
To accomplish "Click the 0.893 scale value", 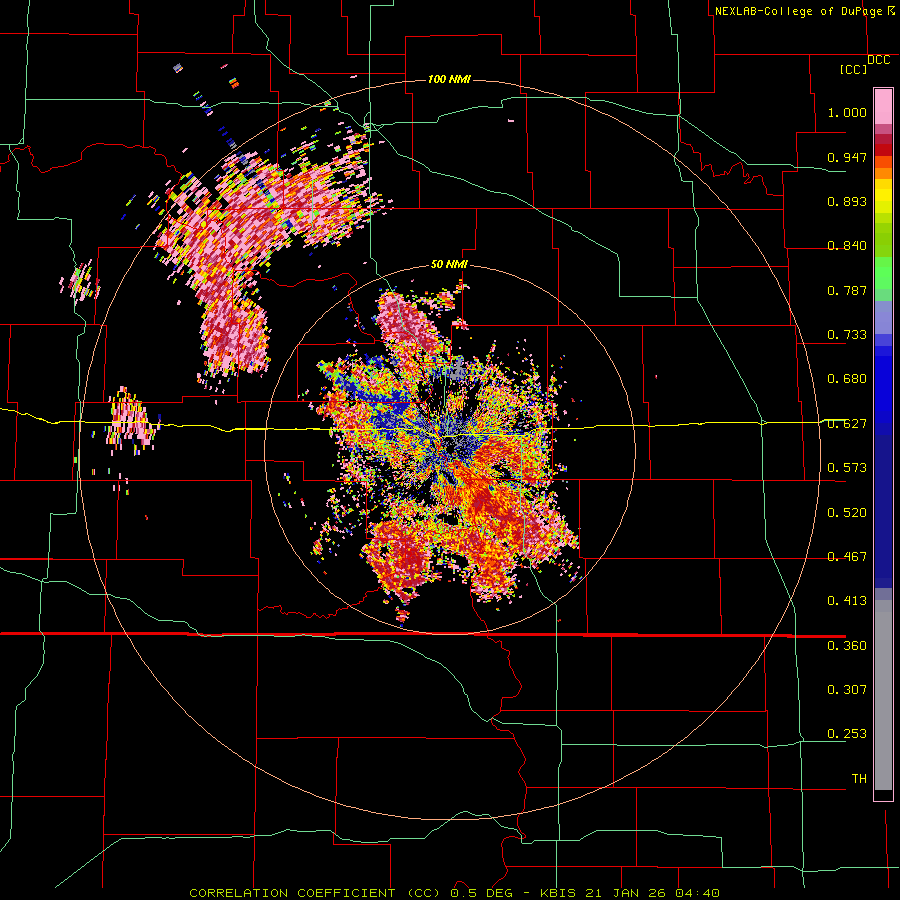I will [847, 201].
